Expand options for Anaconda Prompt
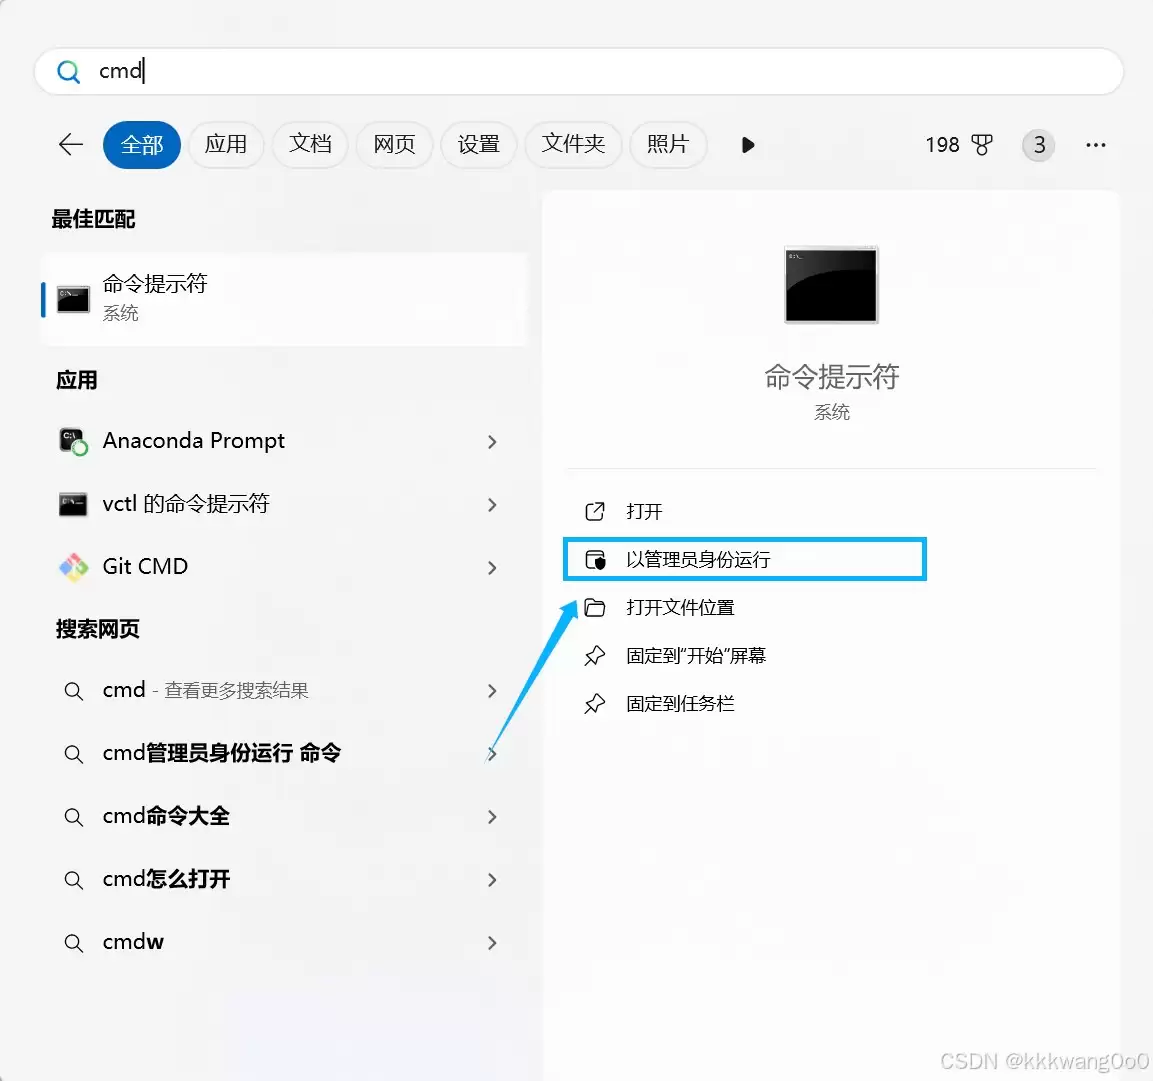1153x1081 pixels. 492,441
